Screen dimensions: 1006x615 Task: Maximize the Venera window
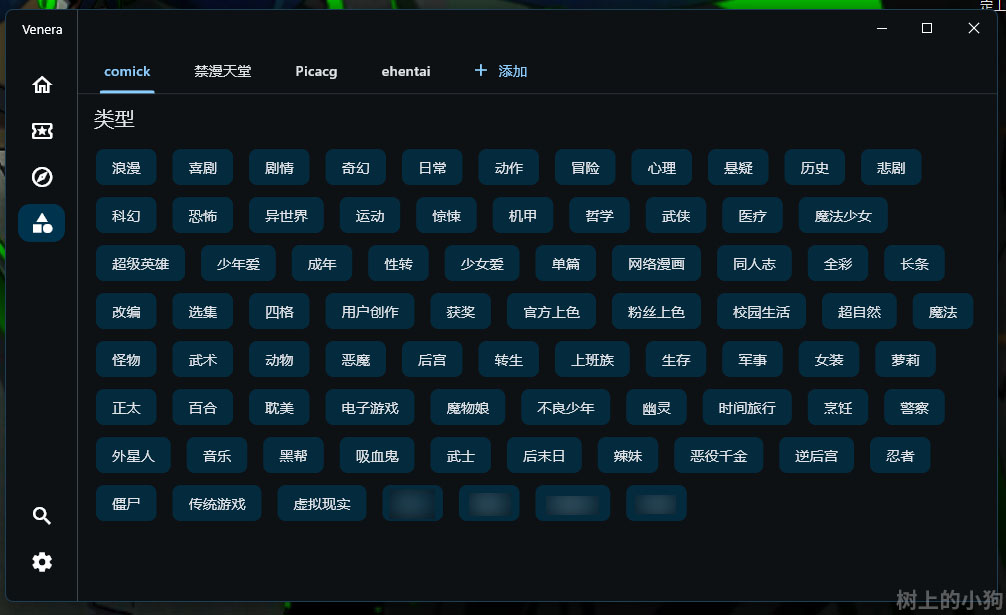(x=927, y=29)
